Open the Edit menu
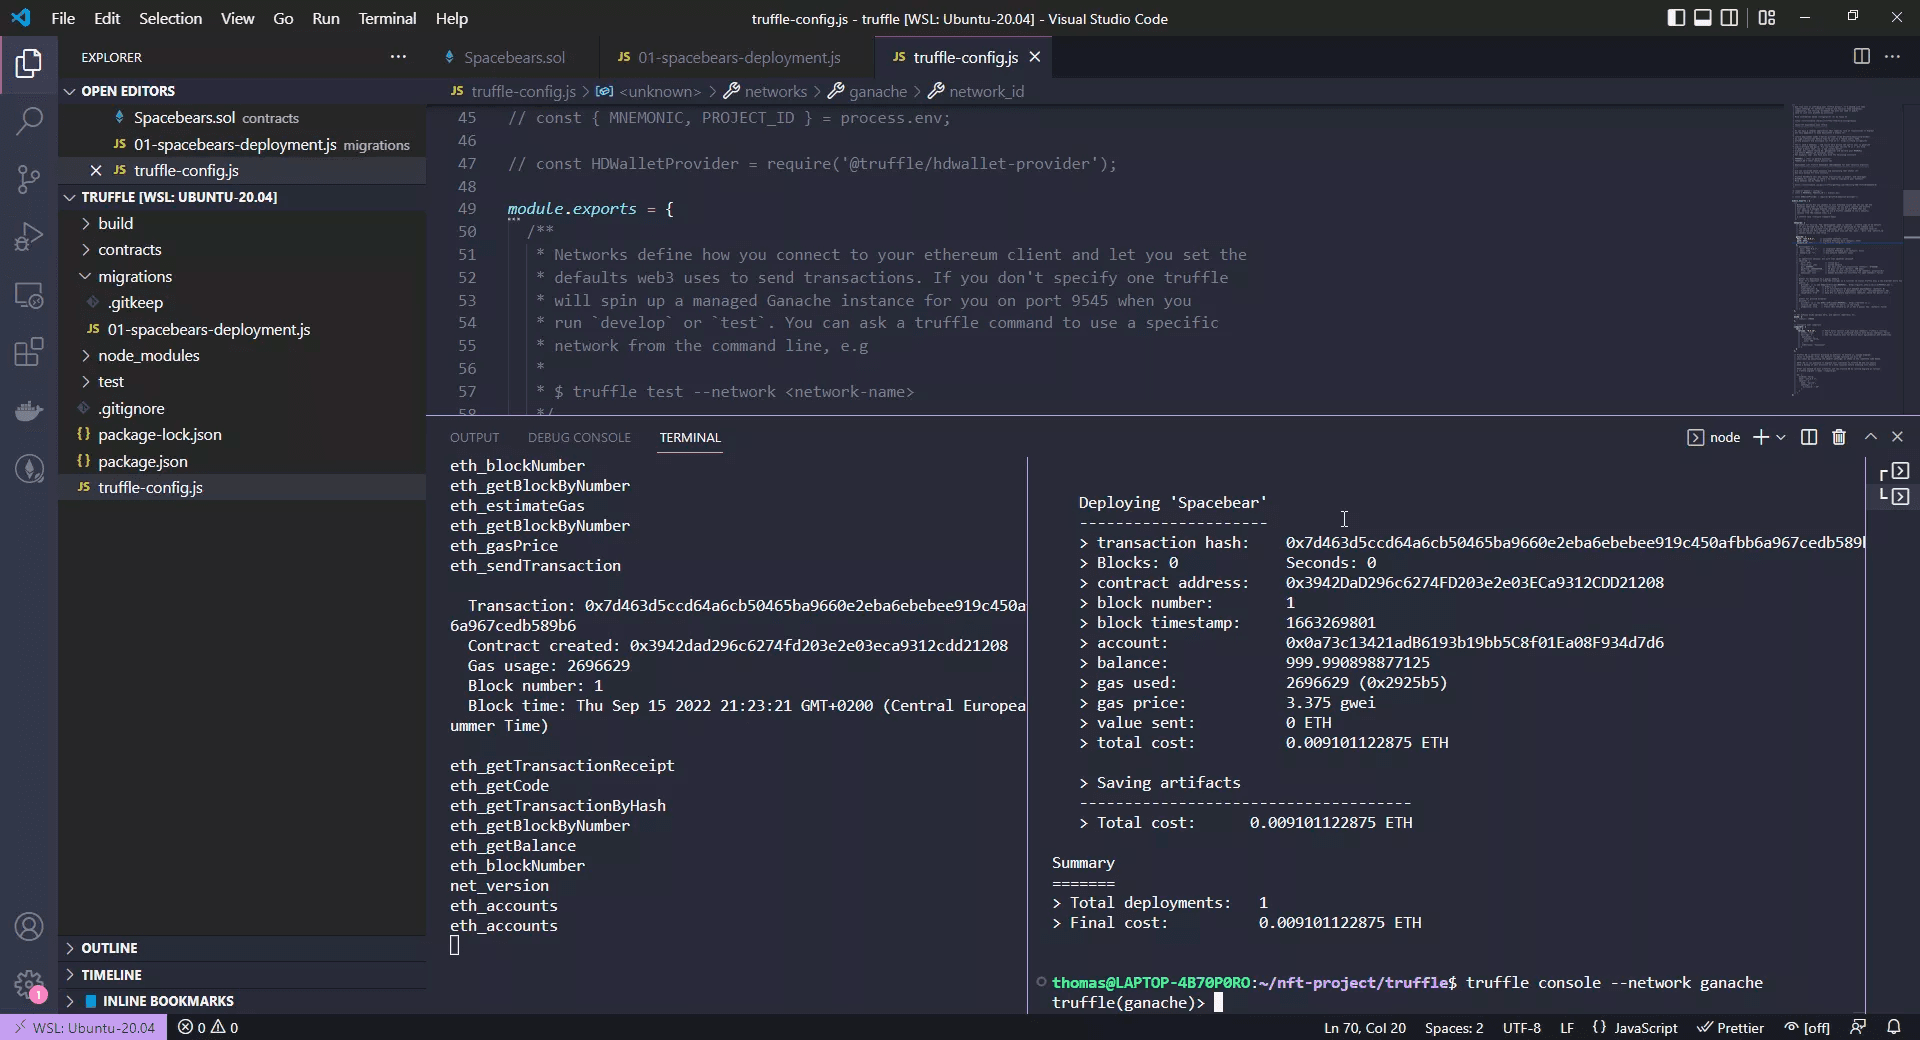 click(107, 18)
